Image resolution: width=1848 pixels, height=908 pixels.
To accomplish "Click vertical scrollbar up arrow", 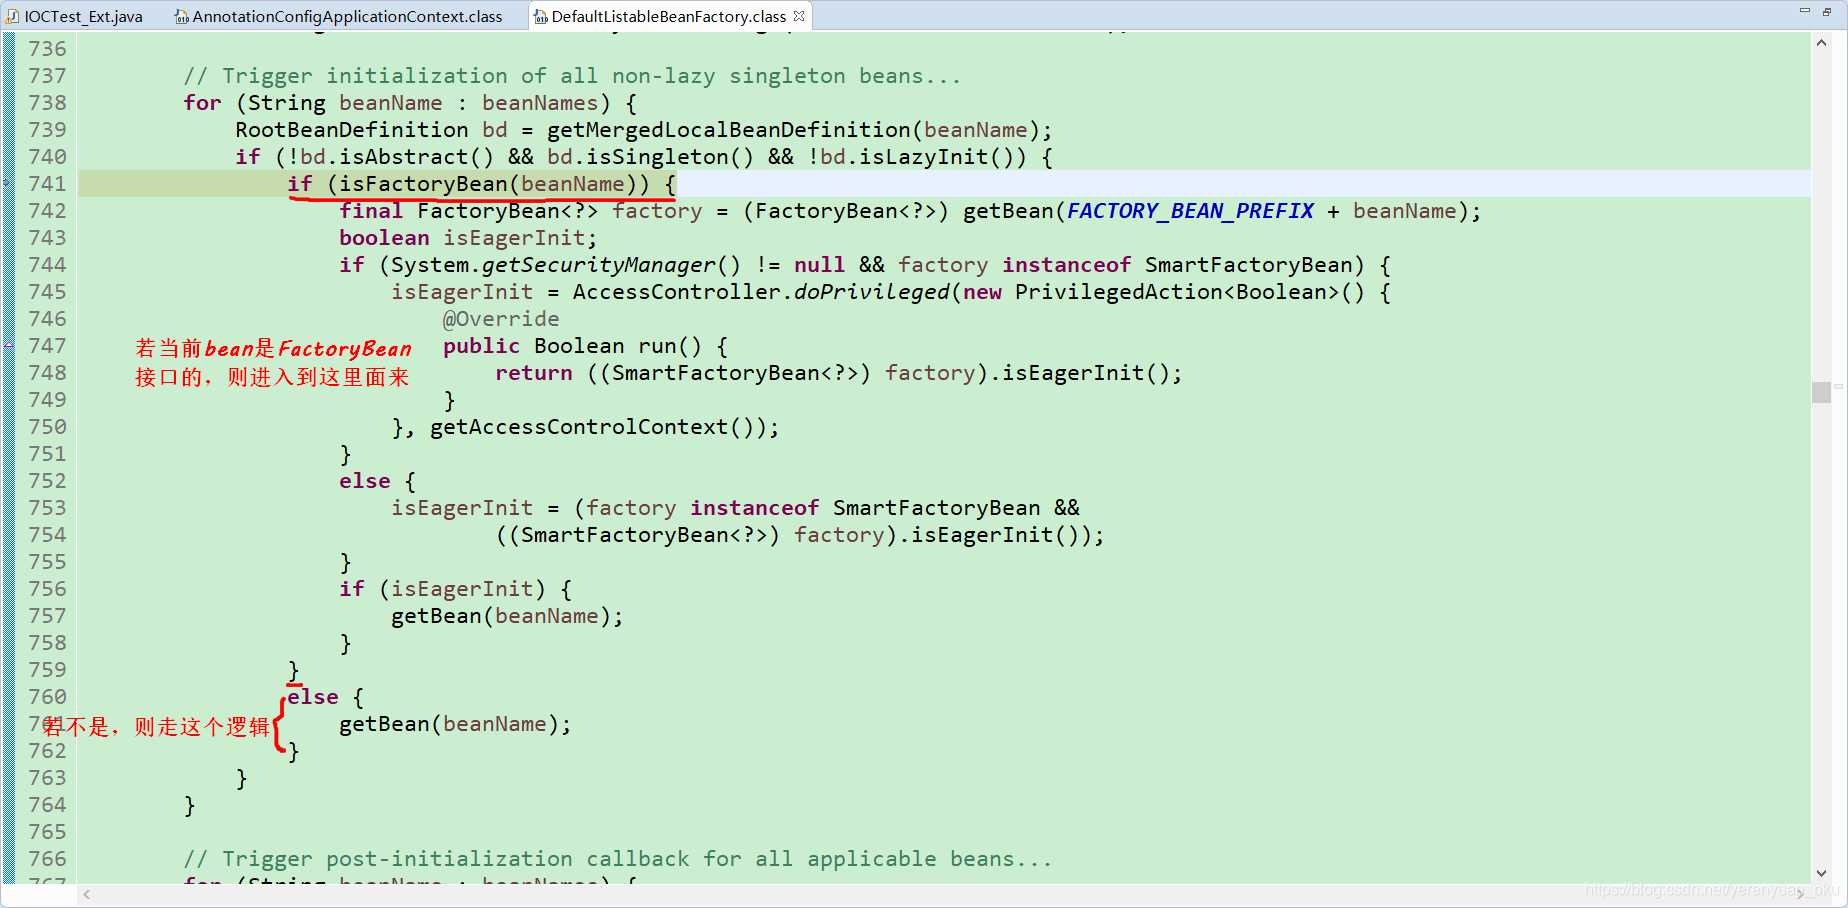I will point(1821,43).
